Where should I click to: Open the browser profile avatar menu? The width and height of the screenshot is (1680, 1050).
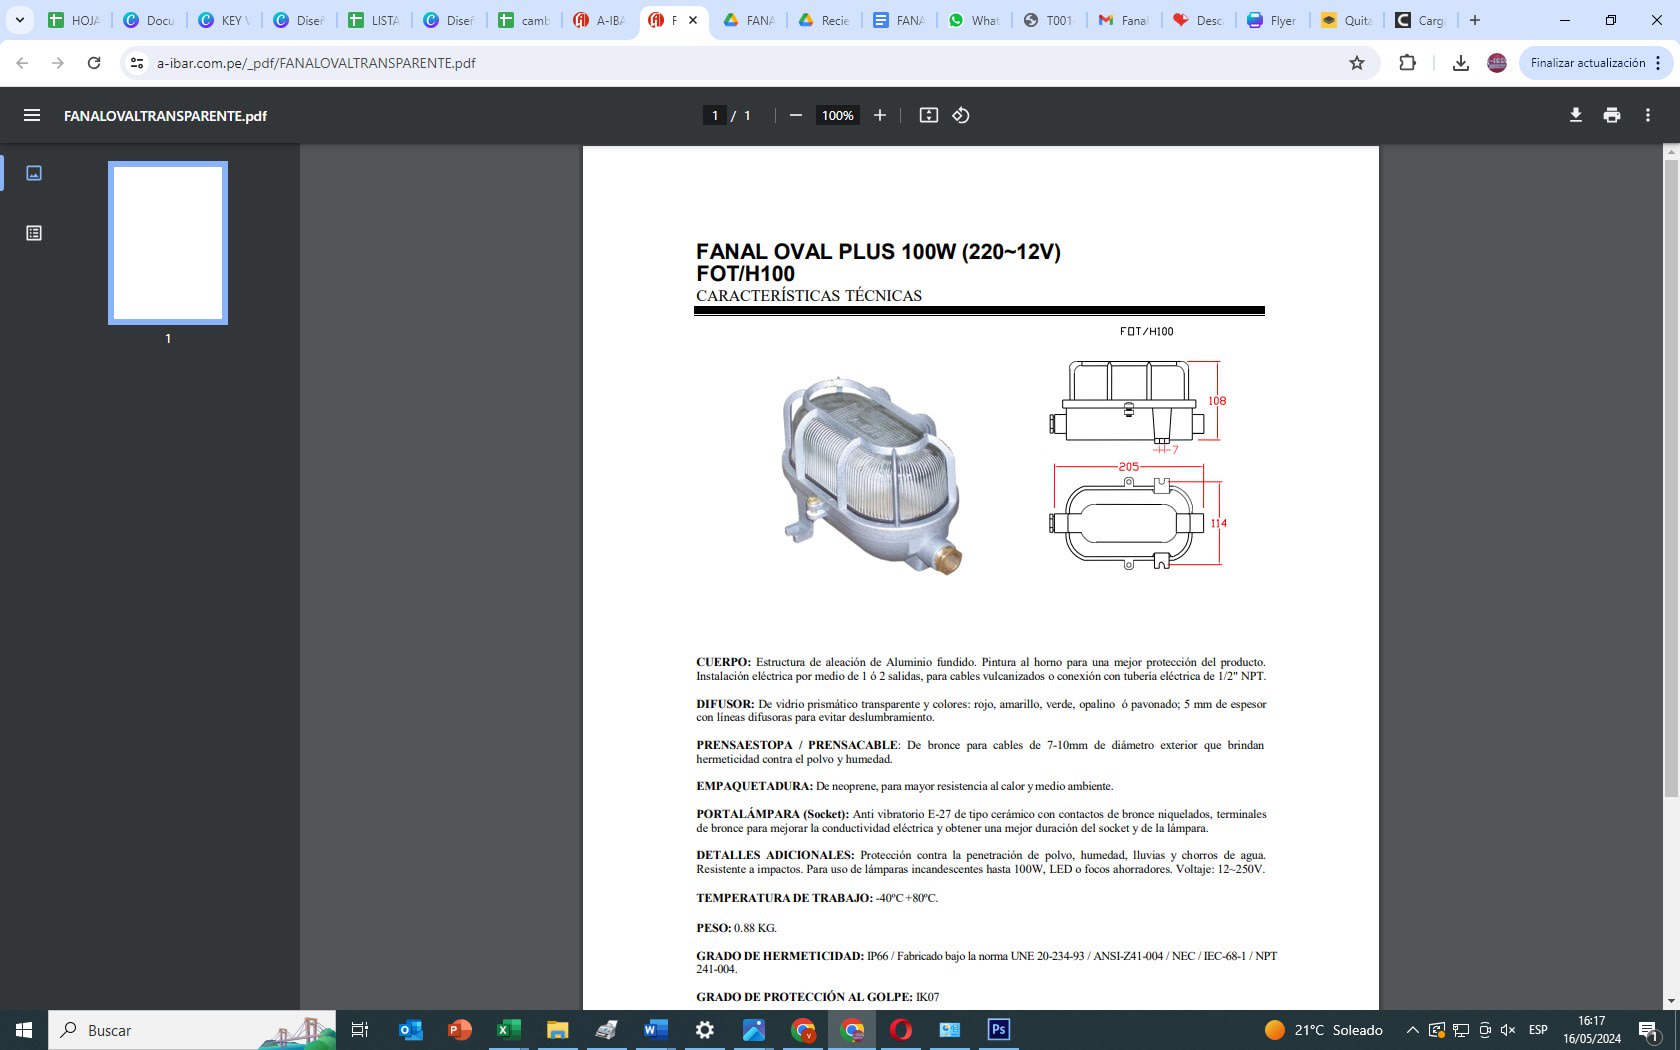tap(1495, 62)
